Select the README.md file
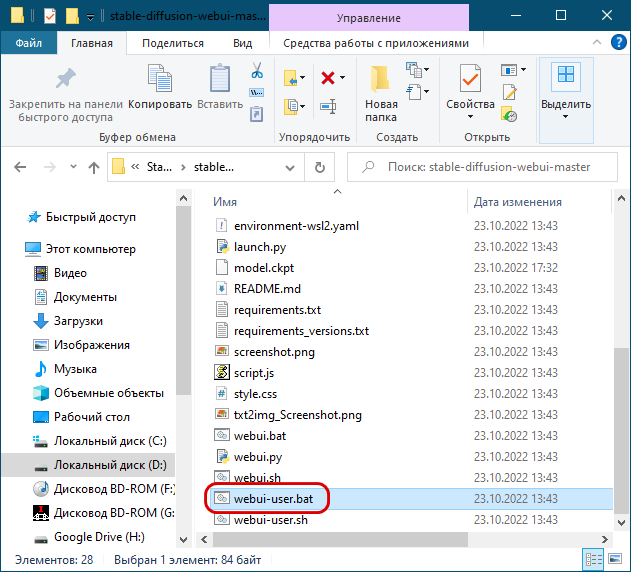Viewport: 631px width, 572px height. (267, 289)
